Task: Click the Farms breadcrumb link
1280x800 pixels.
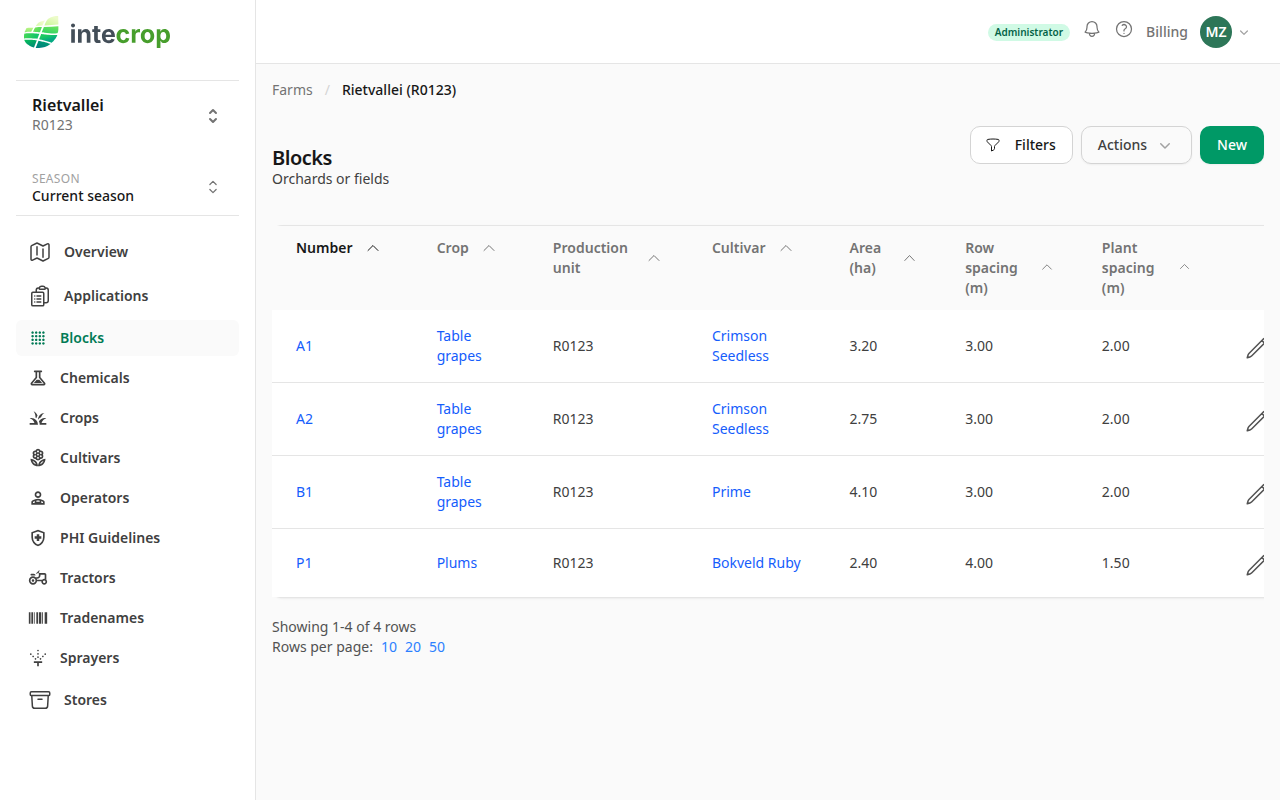Action: [x=292, y=90]
